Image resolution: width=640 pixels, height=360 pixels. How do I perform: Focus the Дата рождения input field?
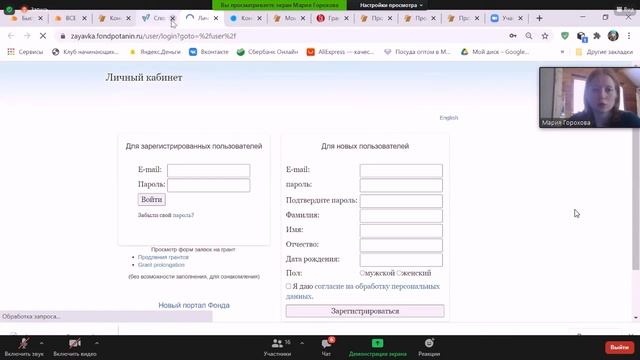tap(401, 259)
